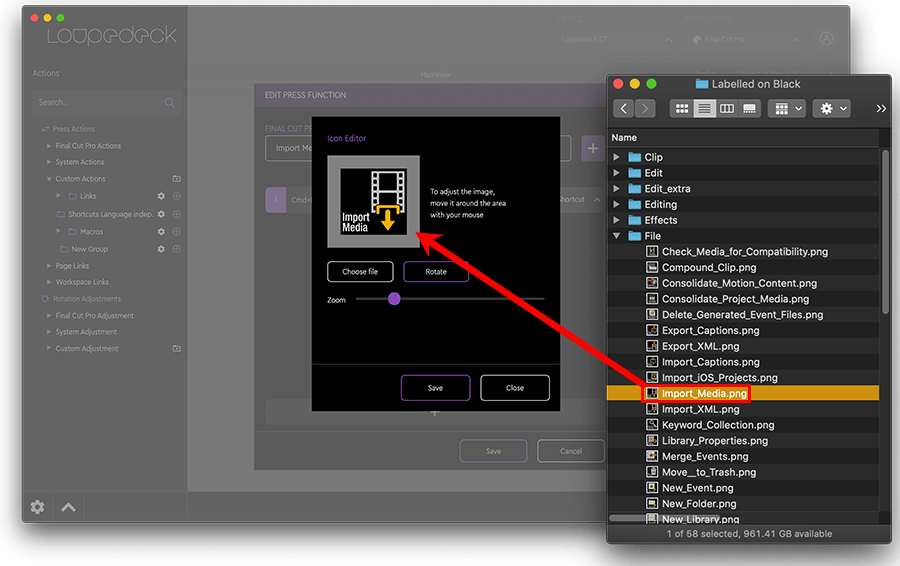Switch Finder to icon view
Viewport: 900px width, 566px height.
[x=681, y=108]
